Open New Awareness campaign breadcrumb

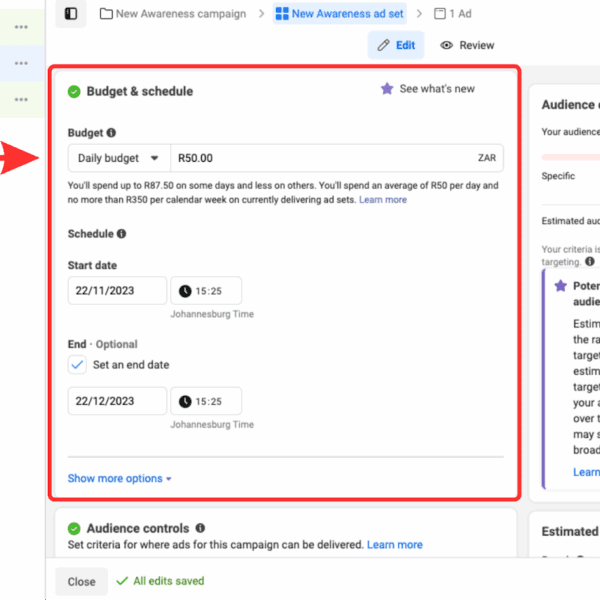click(x=172, y=14)
